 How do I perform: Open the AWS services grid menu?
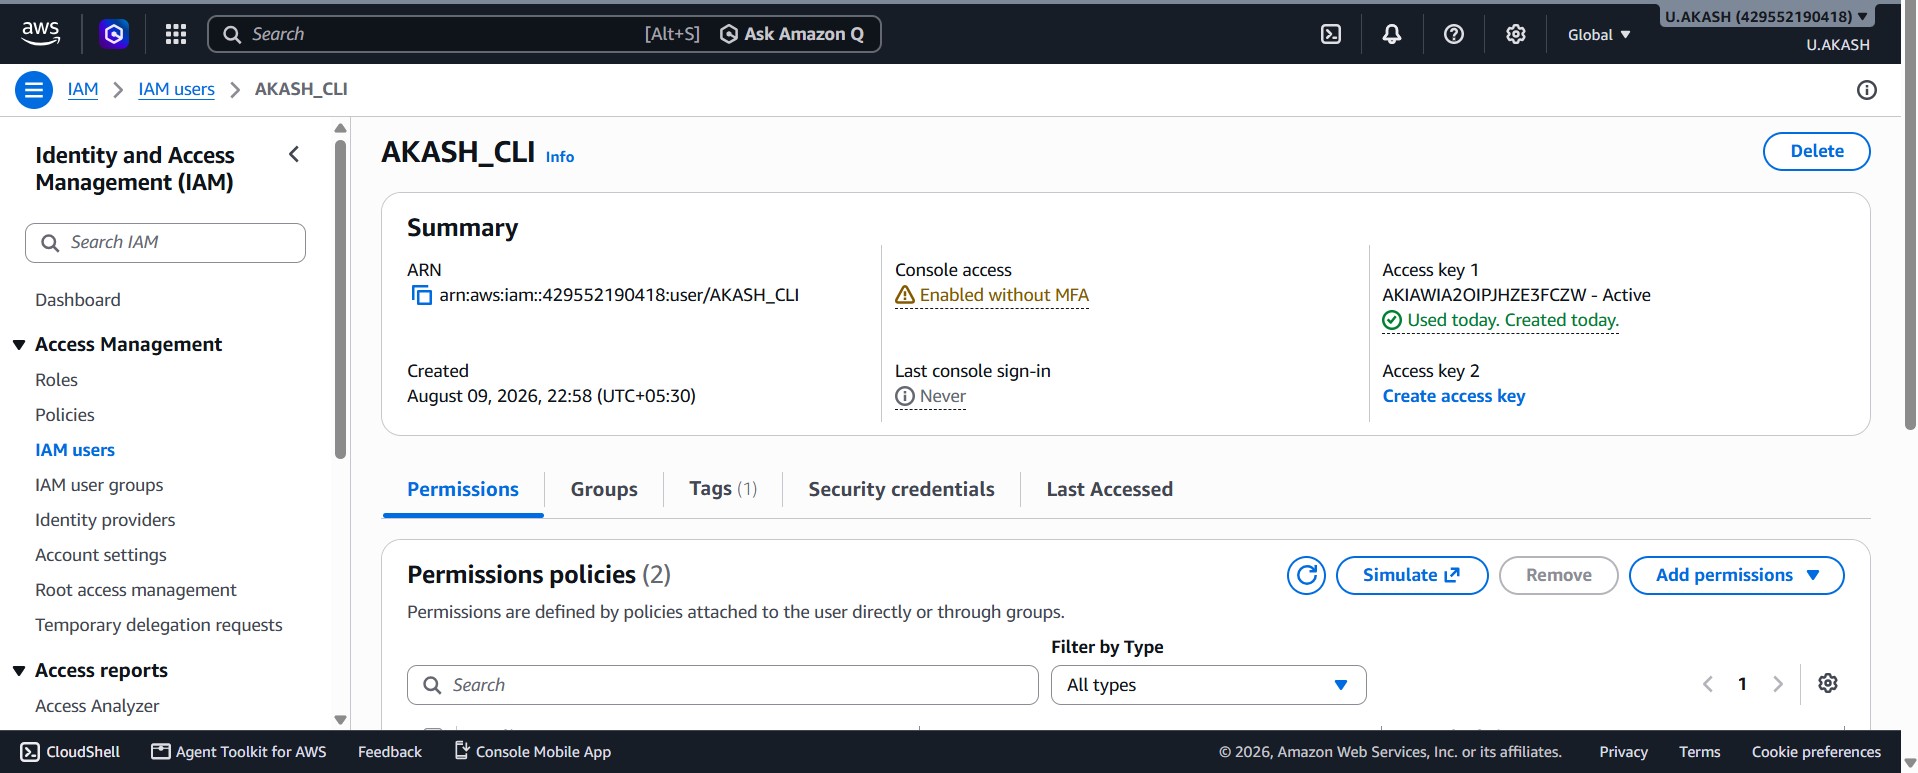(x=176, y=34)
